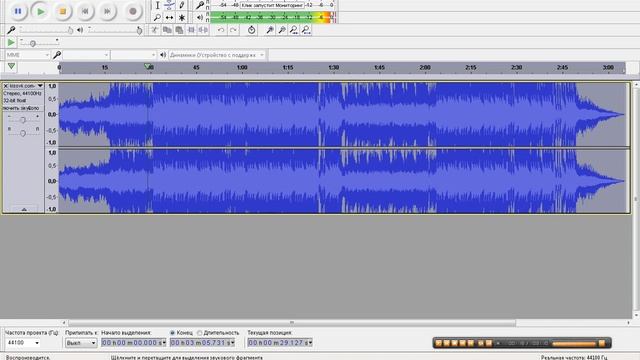This screenshot has height=360, width=640.
Task: Open the Sync-Lock clock icon
Action: (251, 30)
